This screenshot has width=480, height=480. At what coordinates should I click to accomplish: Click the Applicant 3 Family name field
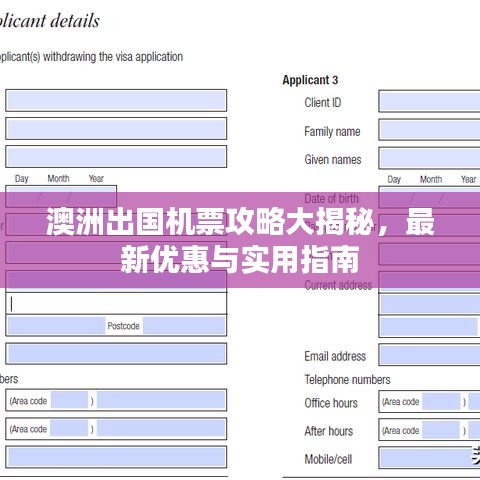[429, 130]
